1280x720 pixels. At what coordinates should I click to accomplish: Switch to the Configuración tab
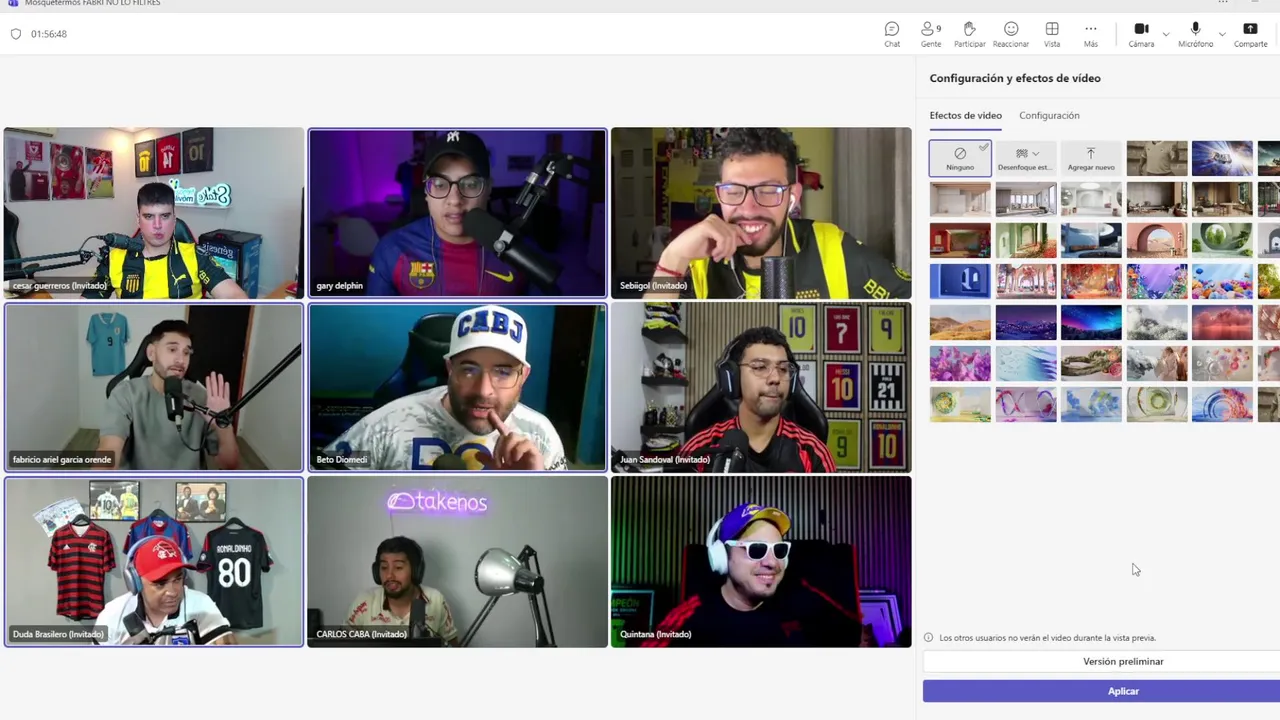(x=1049, y=115)
